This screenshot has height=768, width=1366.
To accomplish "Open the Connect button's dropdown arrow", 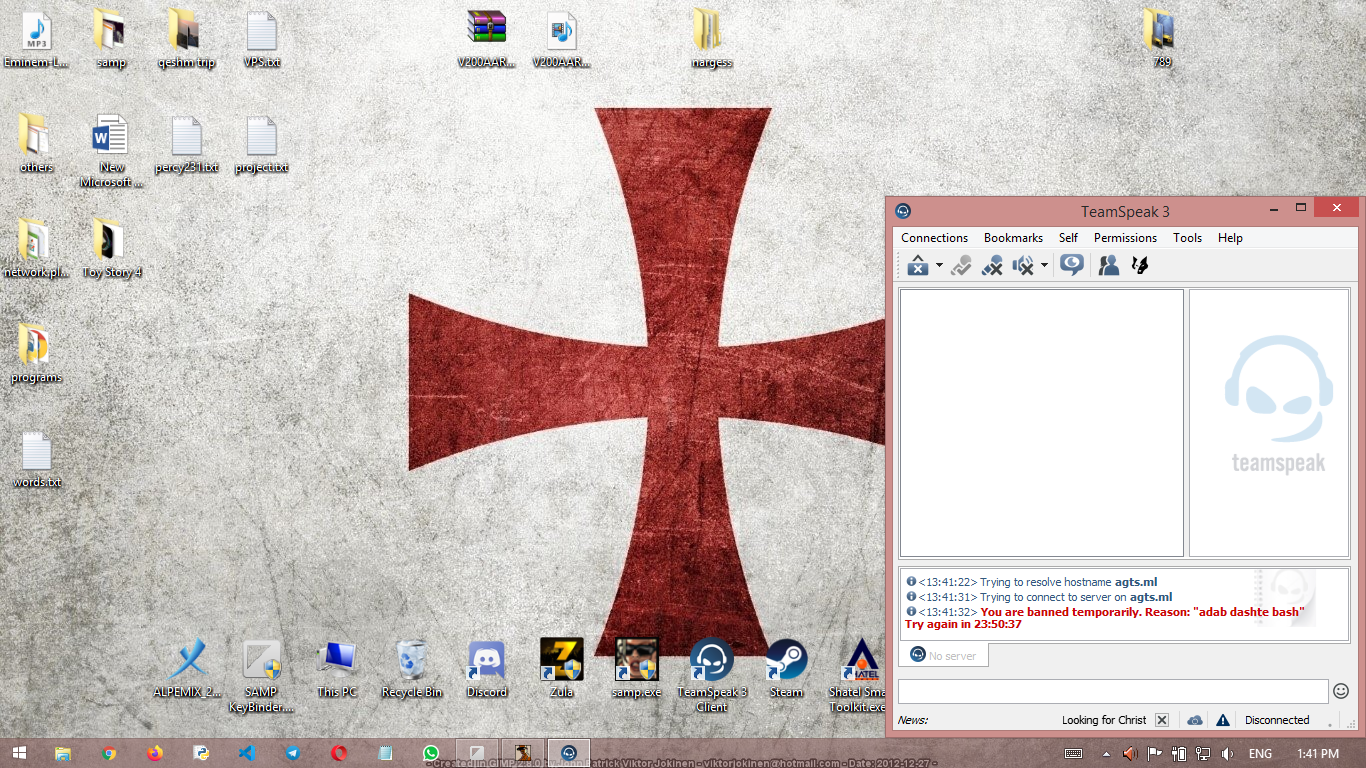I will (939, 265).
